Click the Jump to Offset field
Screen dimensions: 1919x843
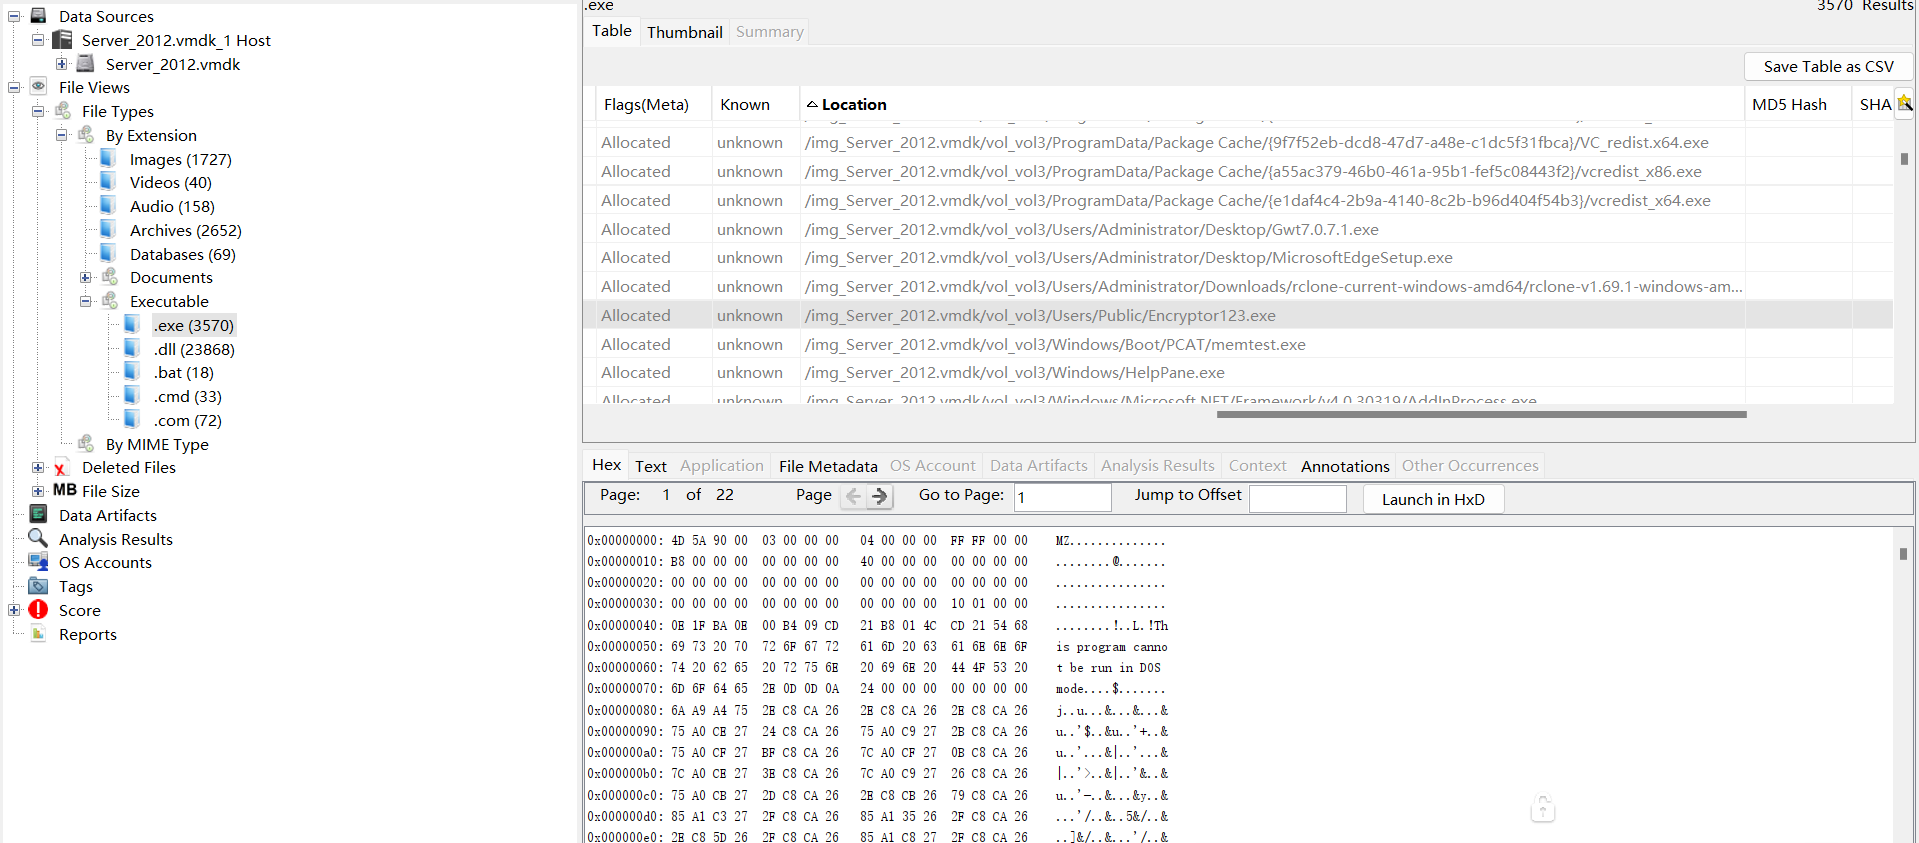point(1298,498)
